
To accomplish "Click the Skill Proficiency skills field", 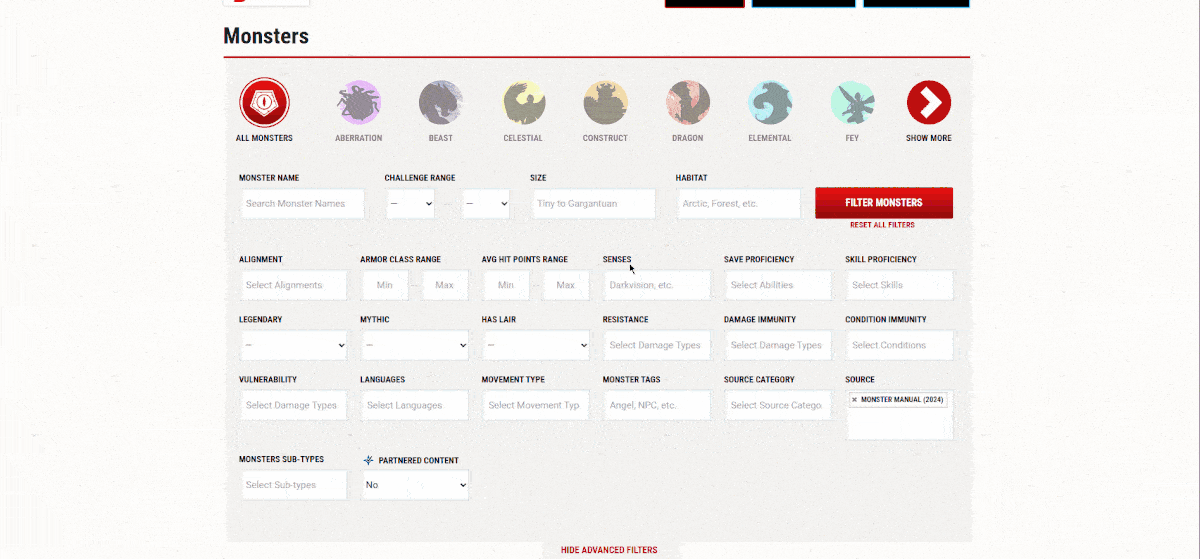I will coord(899,285).
